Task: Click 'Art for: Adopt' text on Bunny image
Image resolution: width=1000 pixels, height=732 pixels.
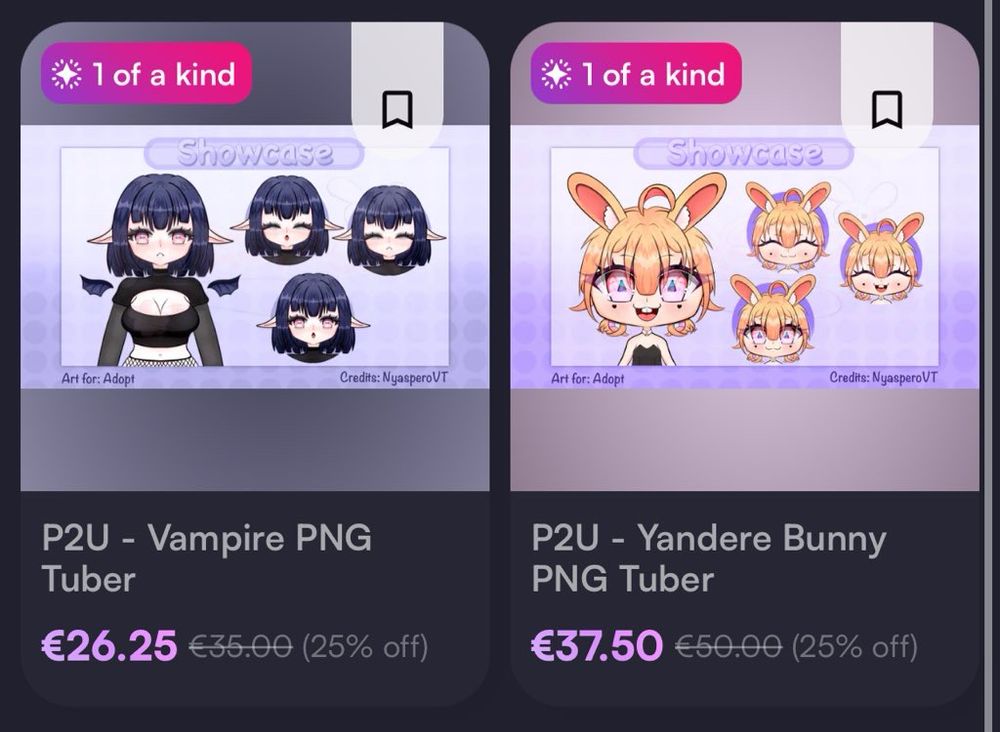Action: (x=588, y=379)
